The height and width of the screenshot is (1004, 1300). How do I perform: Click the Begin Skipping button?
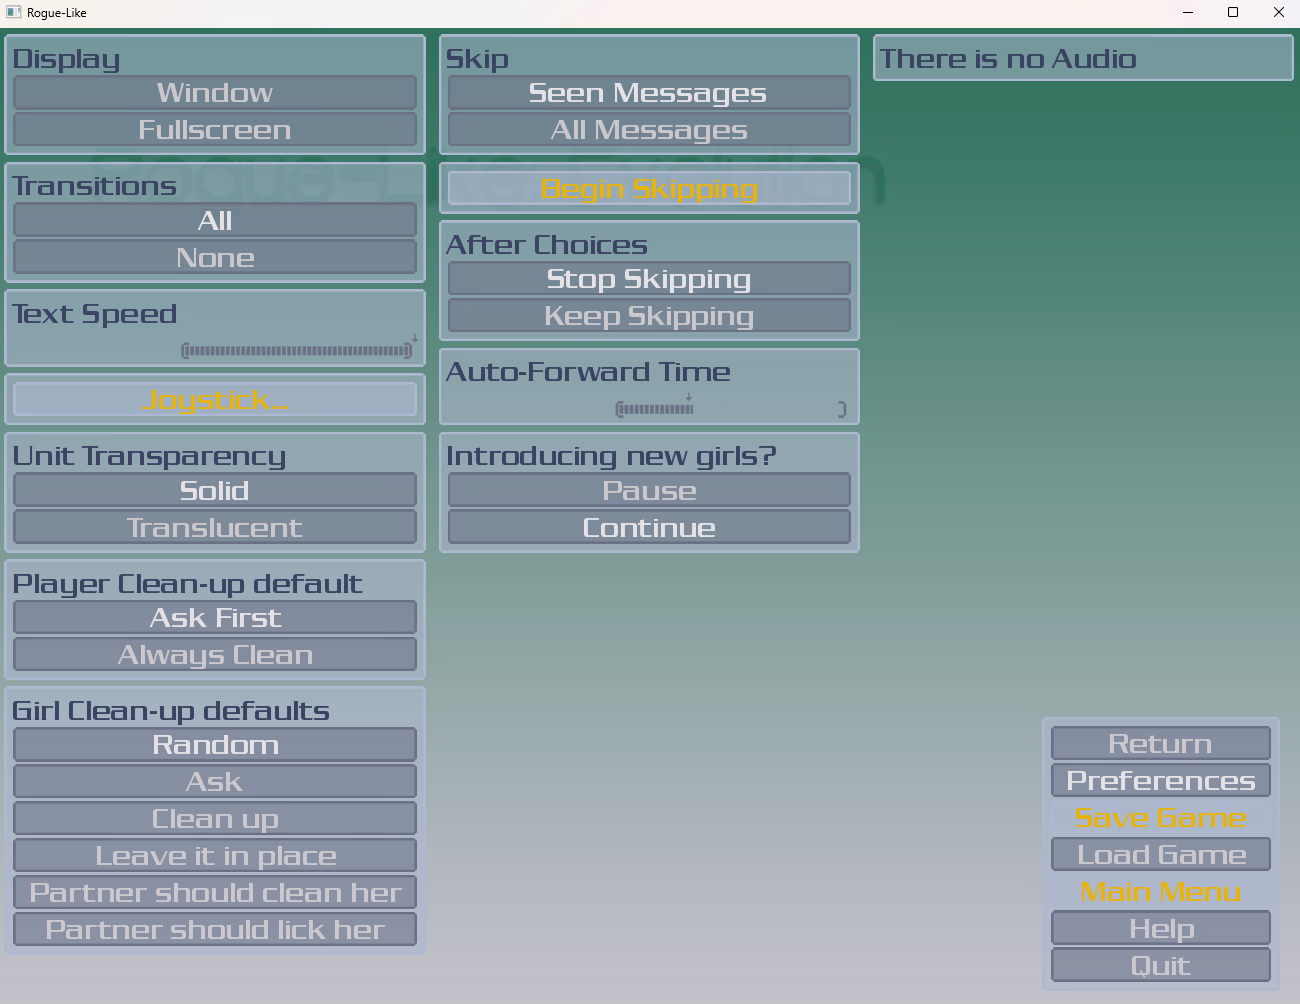pos(649,189)
